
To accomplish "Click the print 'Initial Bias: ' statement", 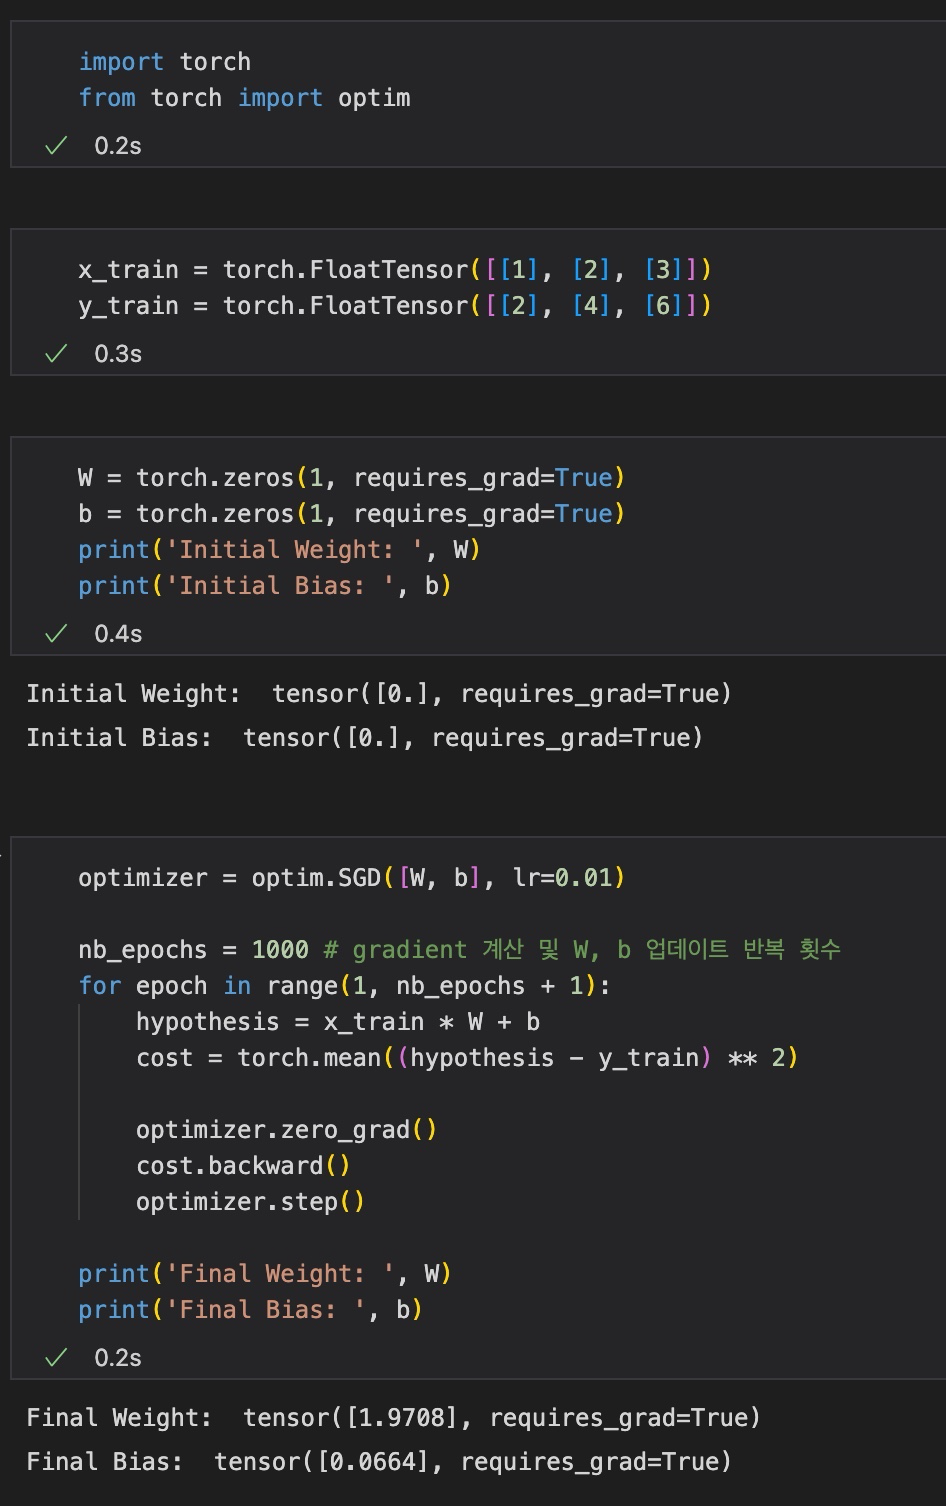I will (x=265, y=586).
